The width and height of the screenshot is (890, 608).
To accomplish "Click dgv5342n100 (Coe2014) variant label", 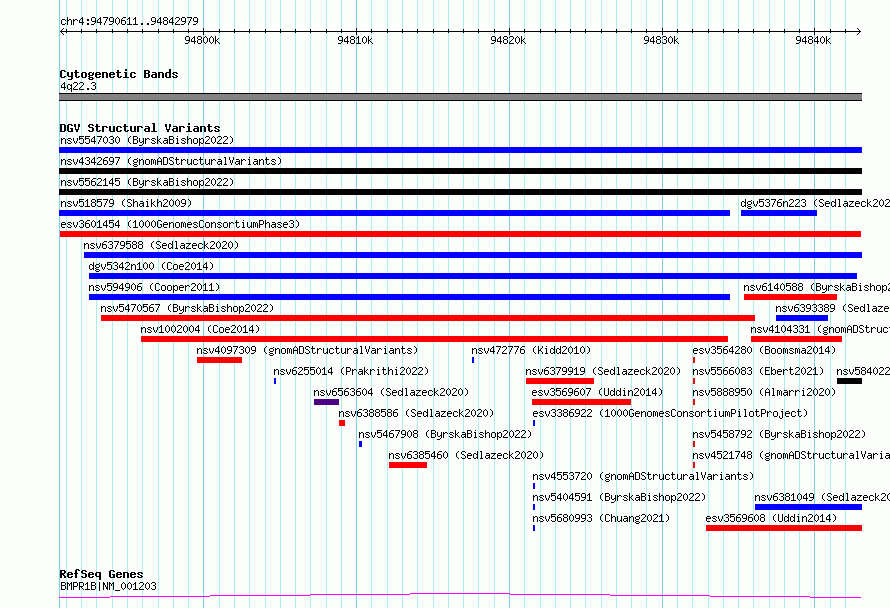I will 151,266.
